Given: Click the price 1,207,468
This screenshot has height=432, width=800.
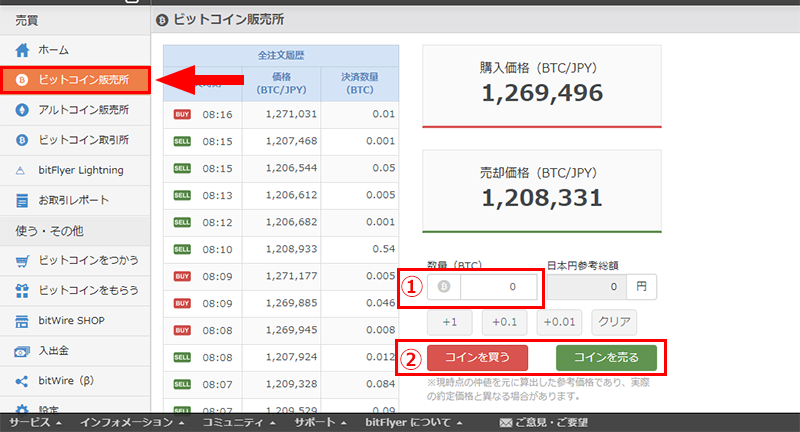Looking at the screenshot, I should point(291,141).
